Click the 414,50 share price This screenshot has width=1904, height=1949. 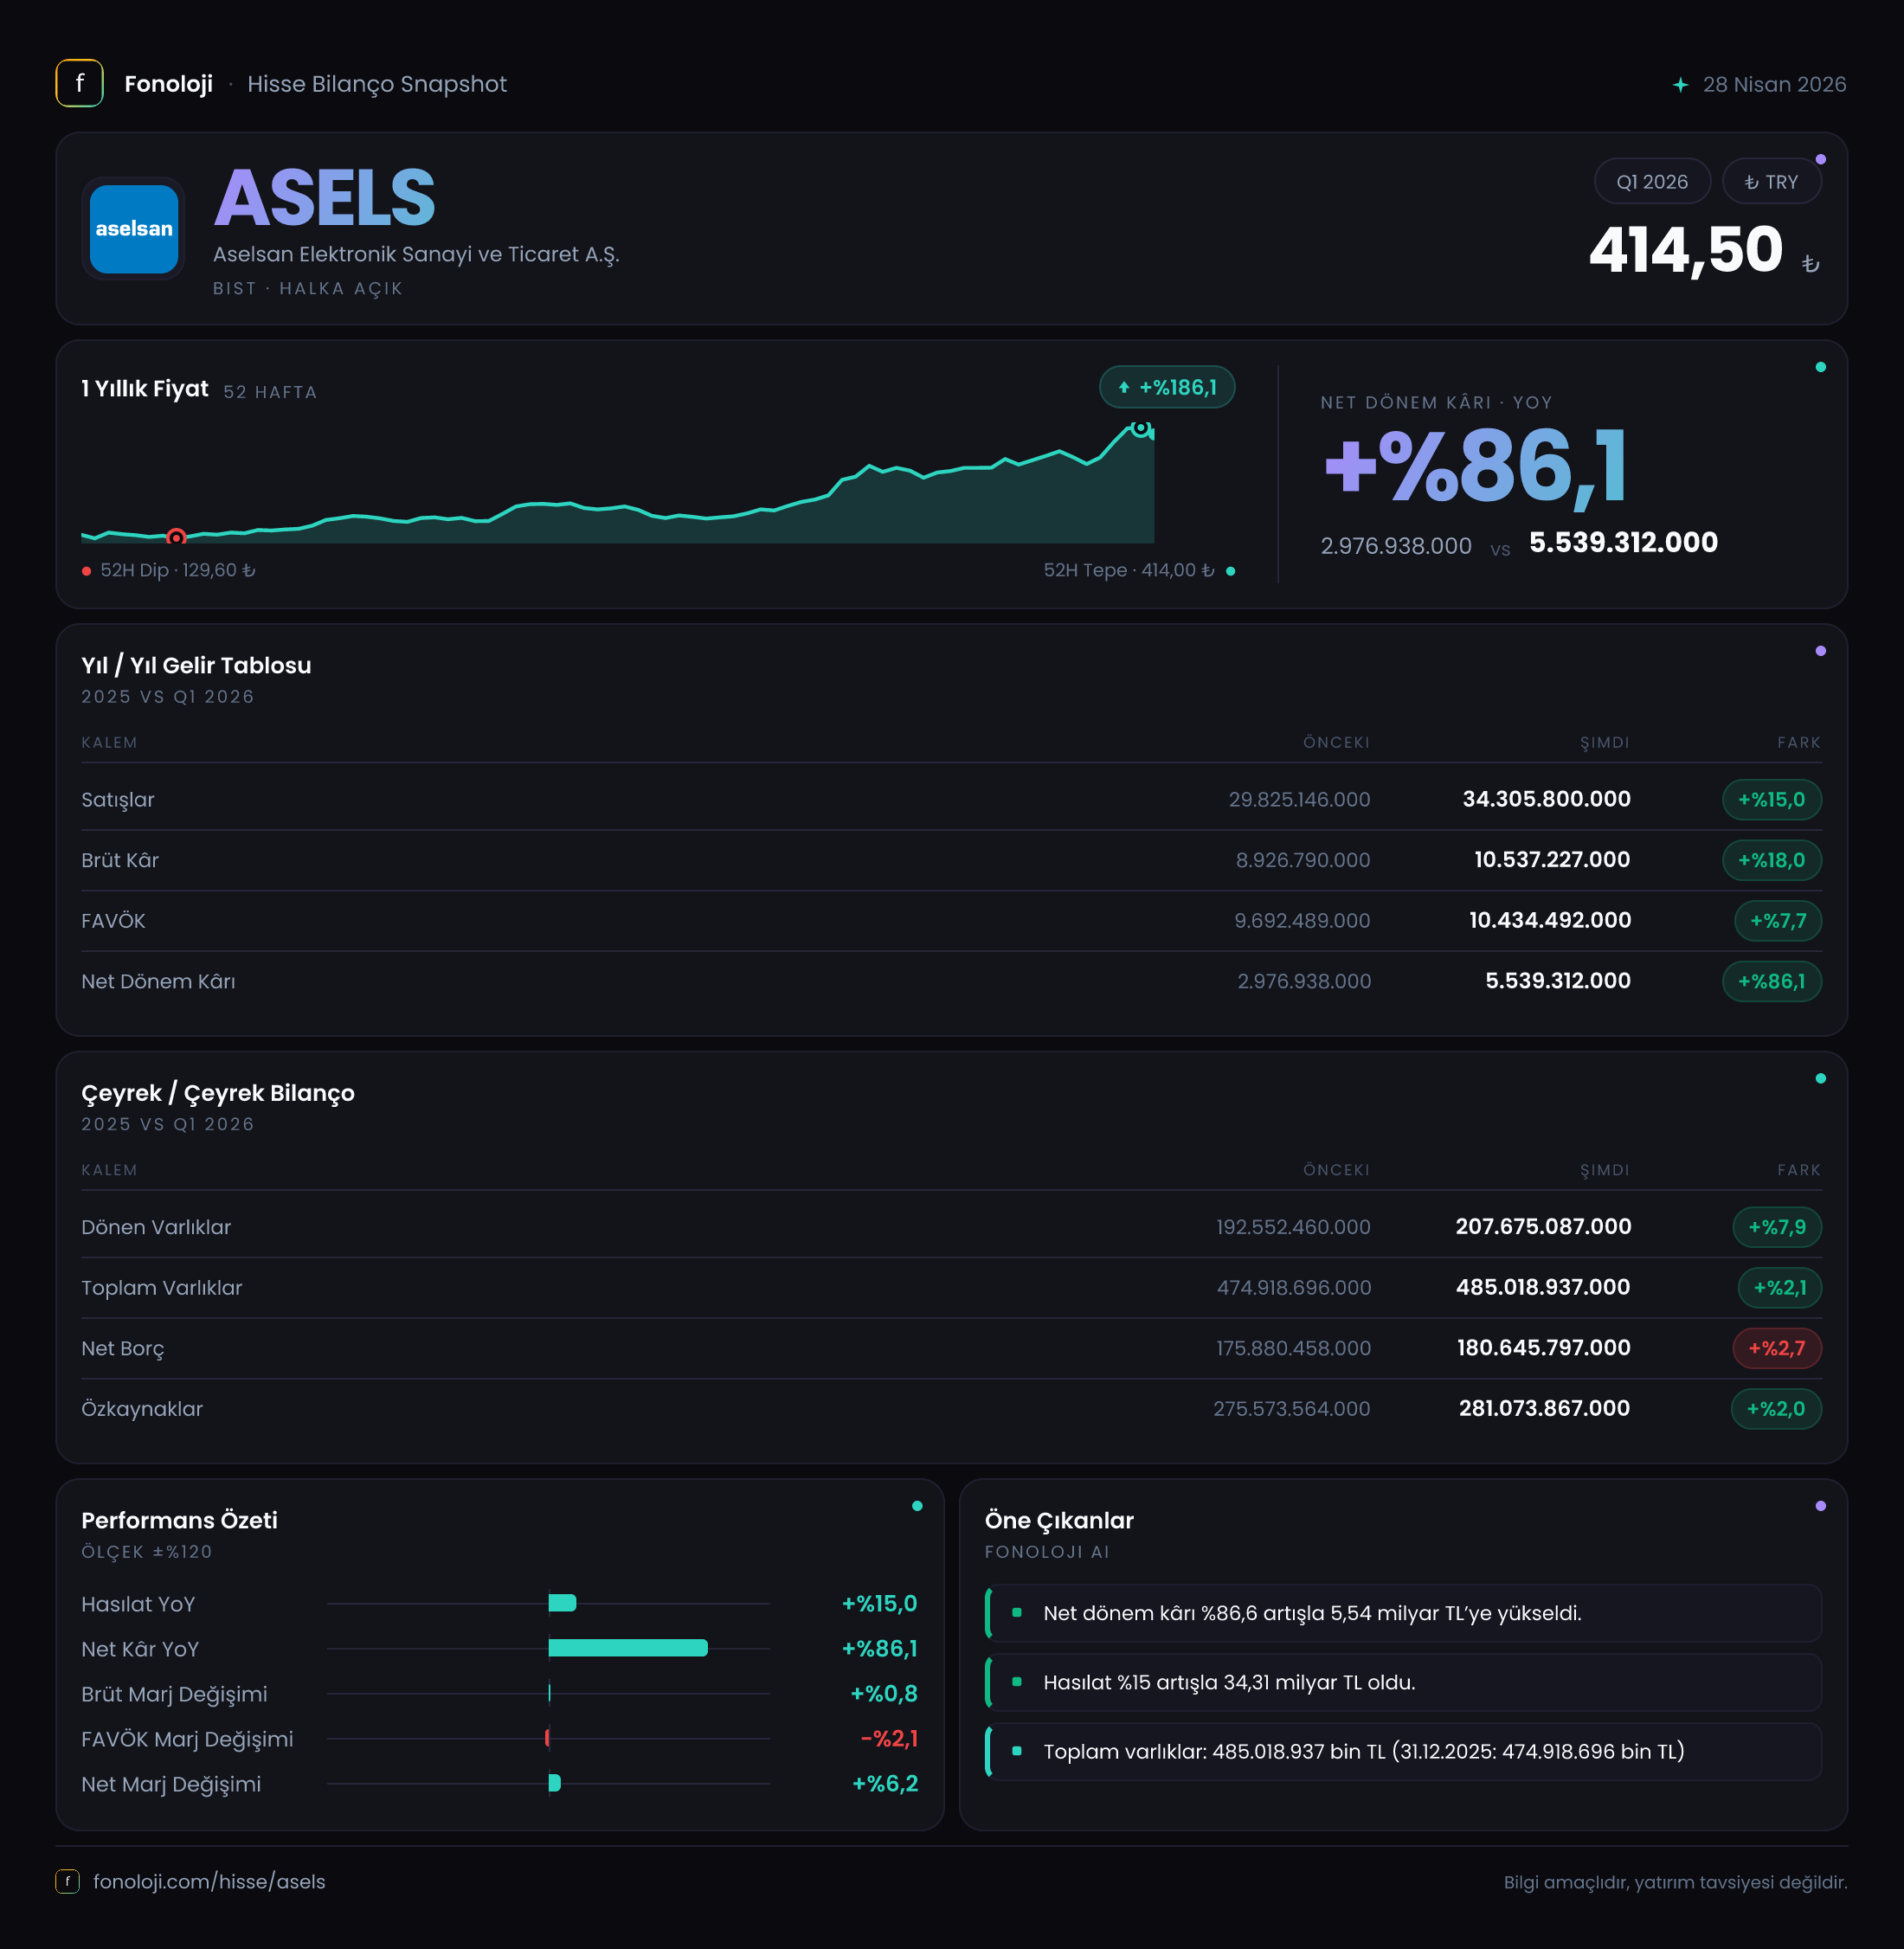[x=1686, y=249]
